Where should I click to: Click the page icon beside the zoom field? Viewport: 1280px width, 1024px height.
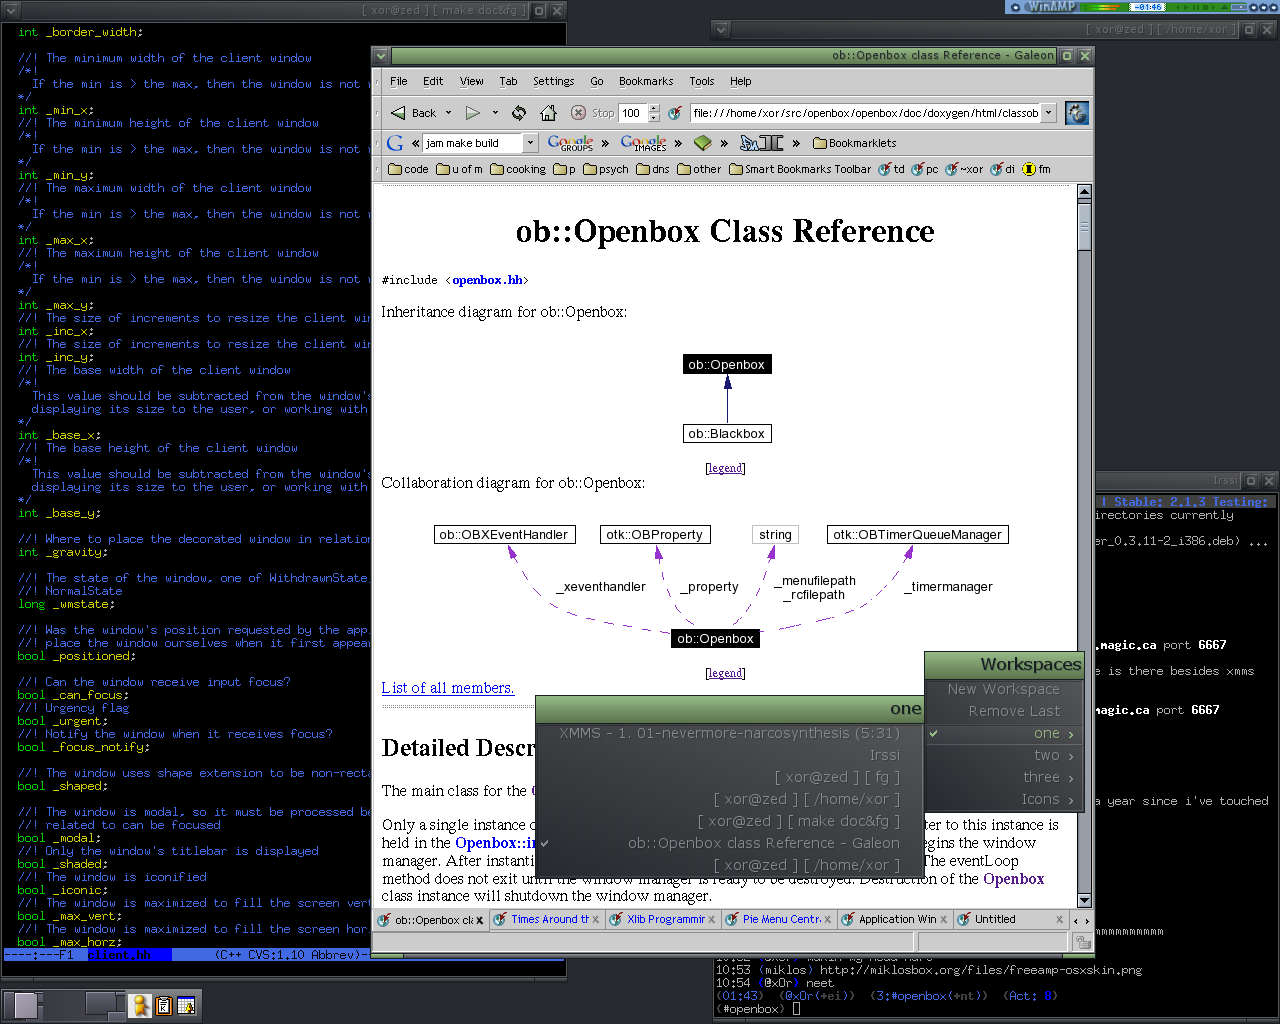(x=675, y=113)
